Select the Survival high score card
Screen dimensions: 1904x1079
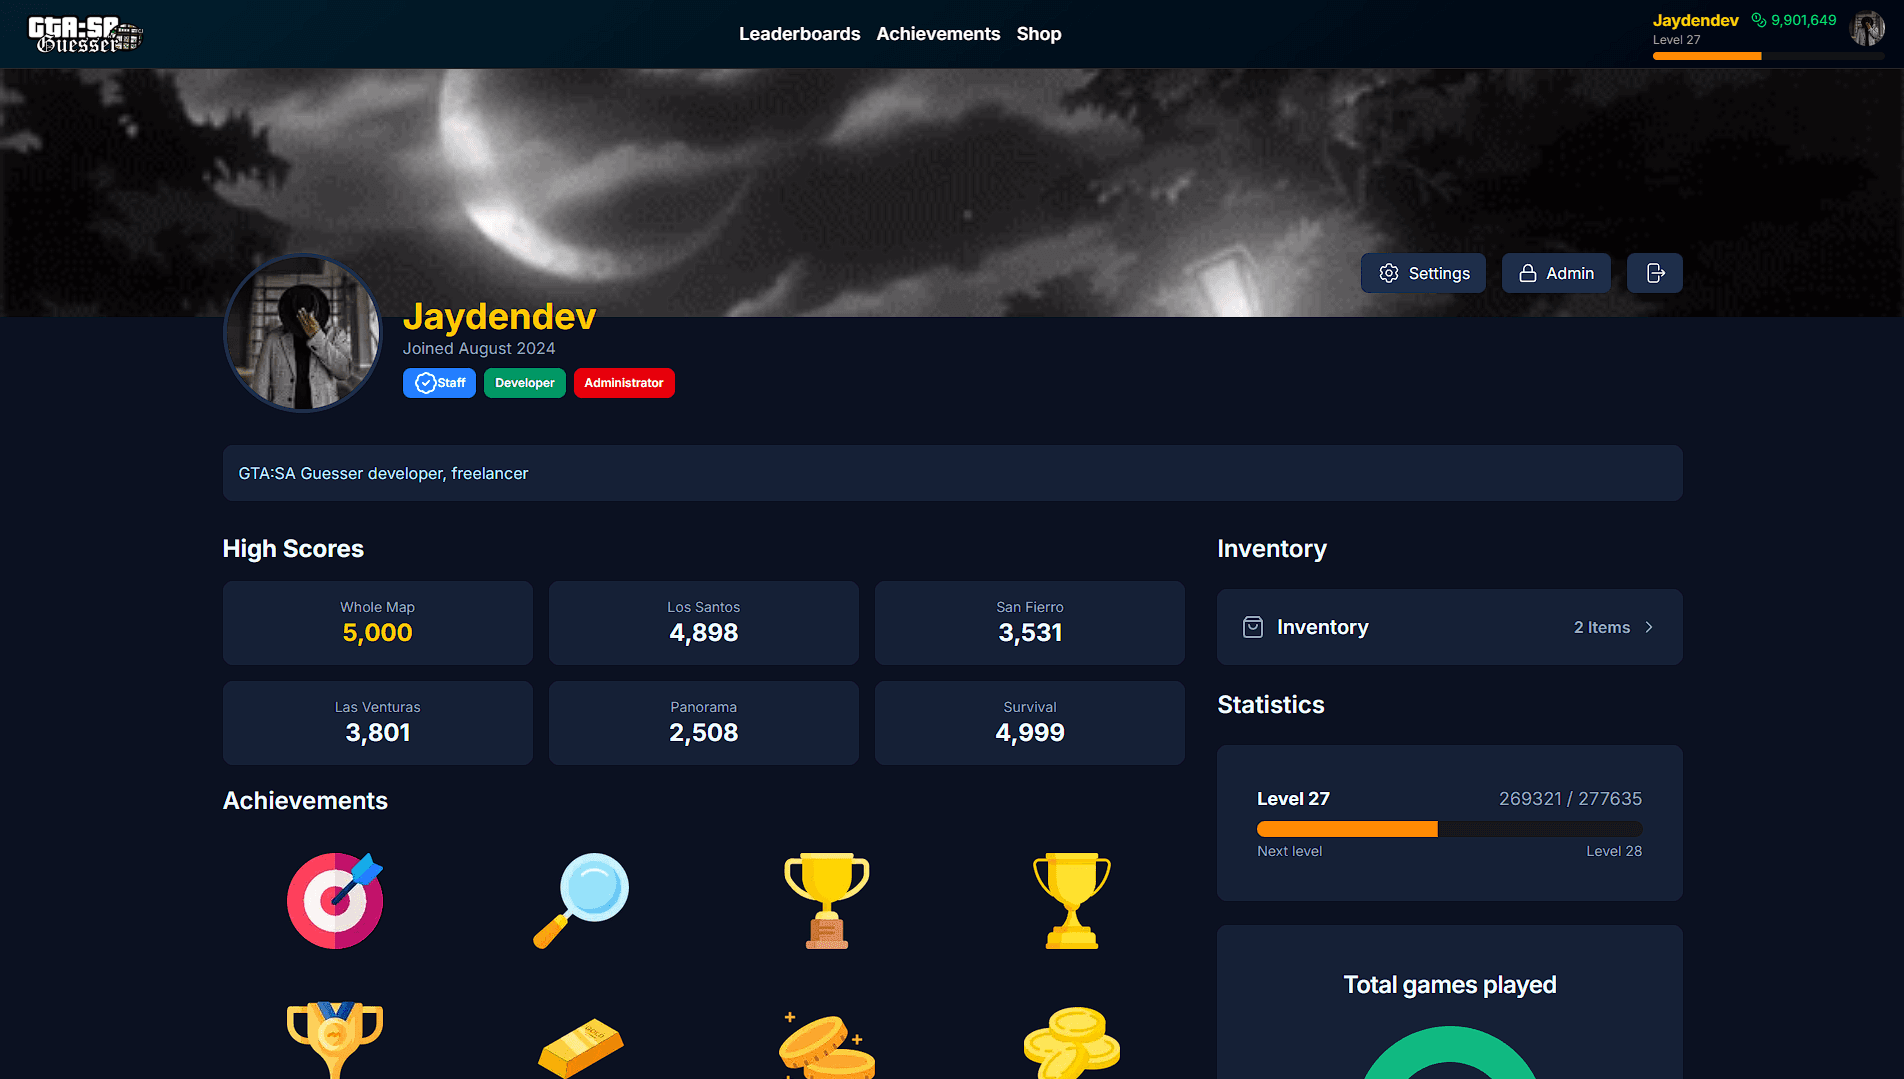click(1030, 723)
